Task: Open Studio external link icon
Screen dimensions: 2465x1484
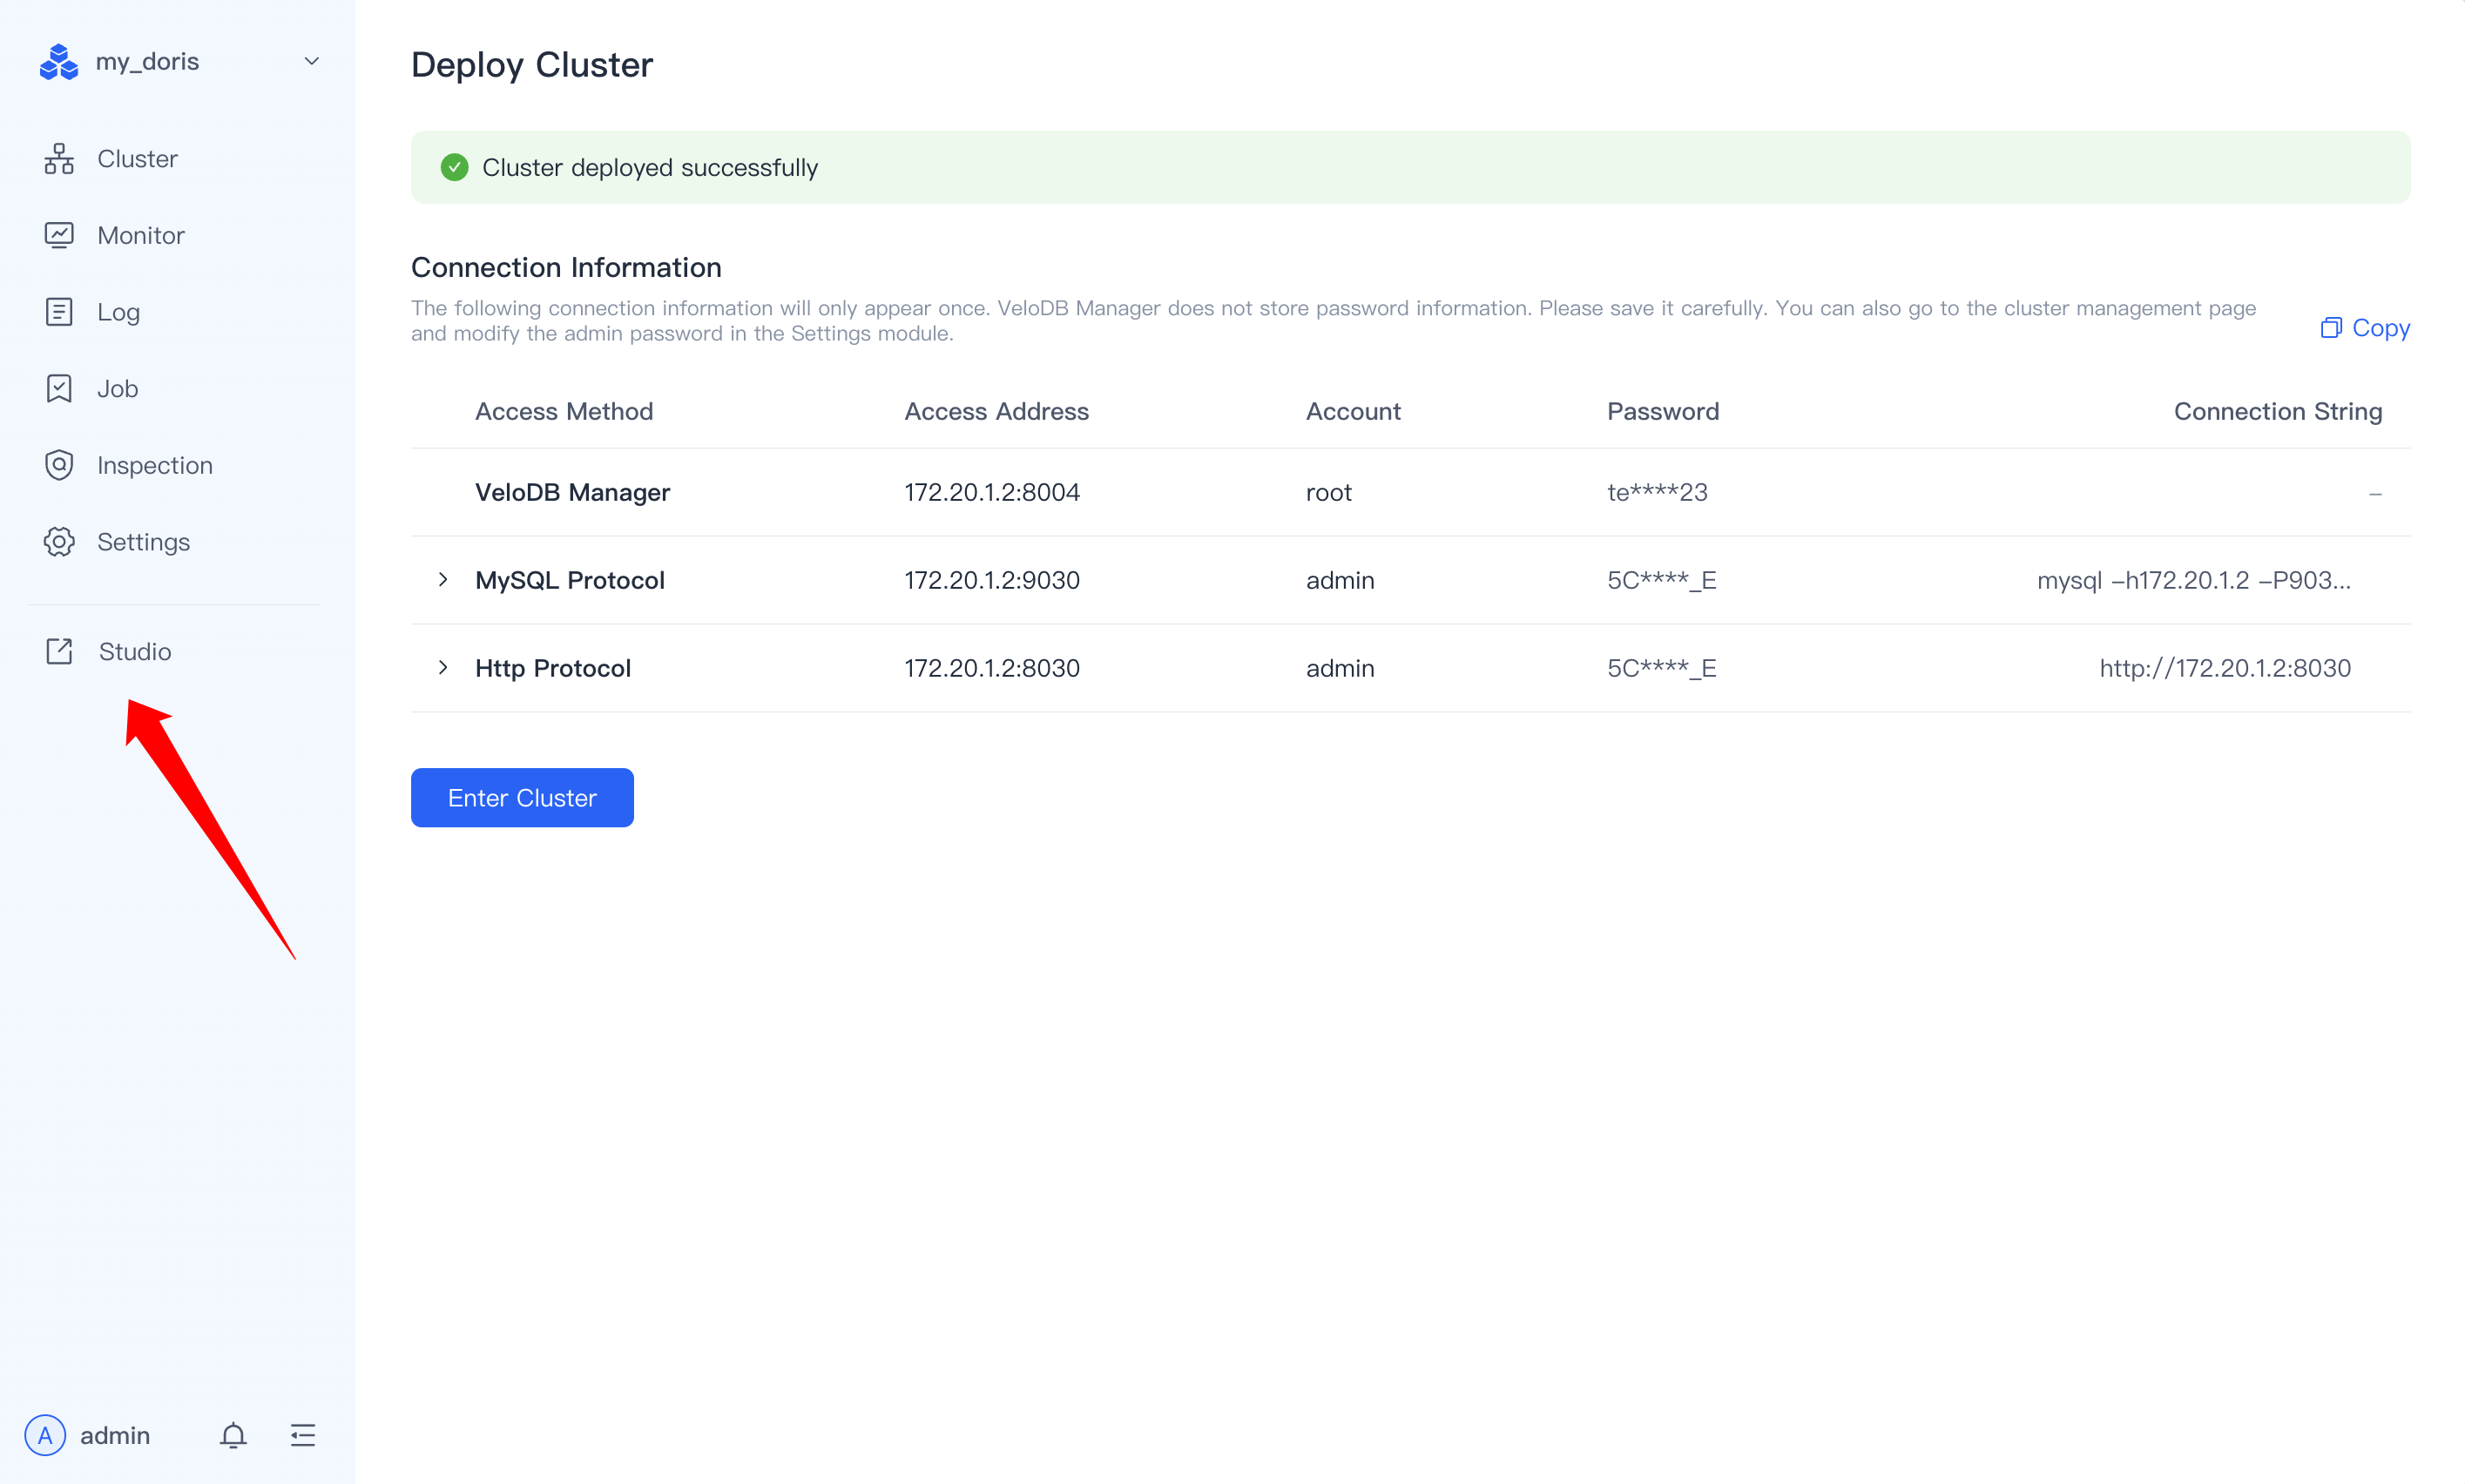Action: (59, 652)
